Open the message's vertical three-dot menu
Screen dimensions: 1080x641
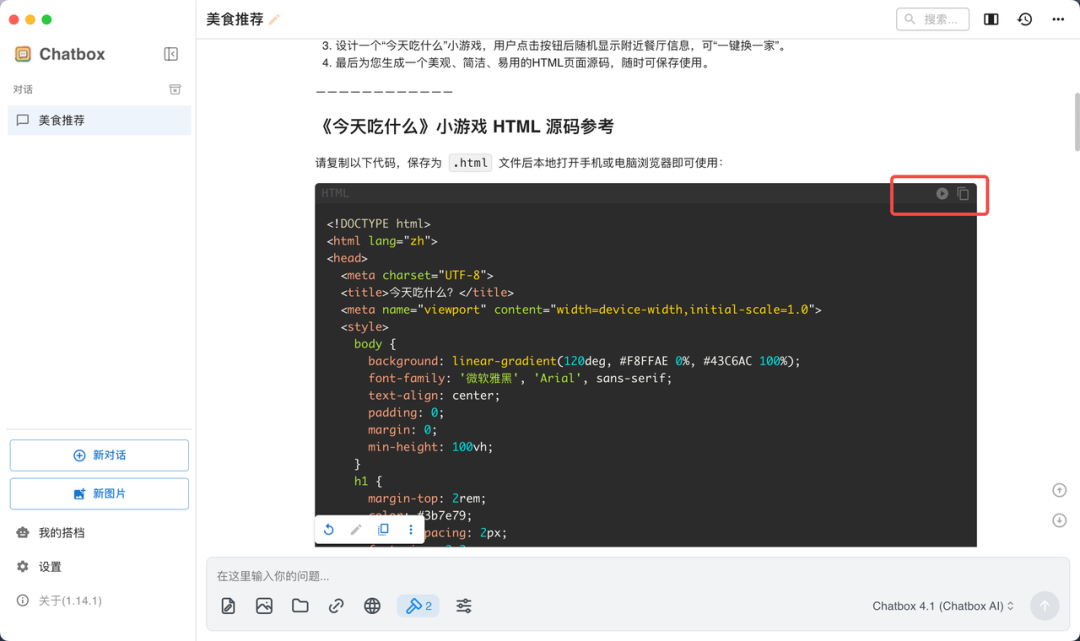pos(410,529)
